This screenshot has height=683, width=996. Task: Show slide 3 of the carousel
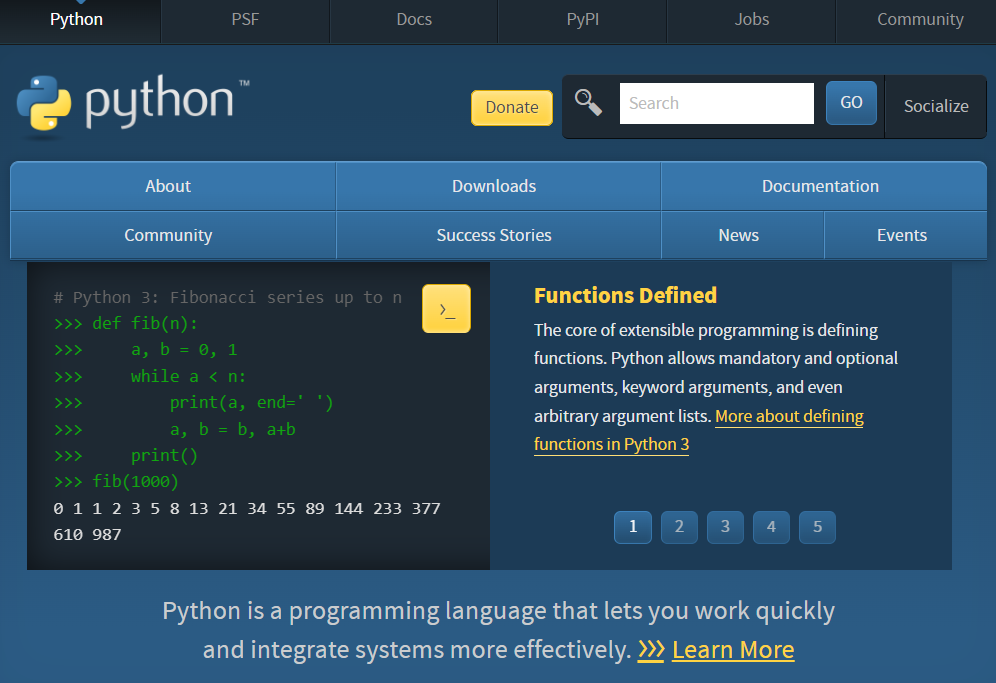(725, 527)
